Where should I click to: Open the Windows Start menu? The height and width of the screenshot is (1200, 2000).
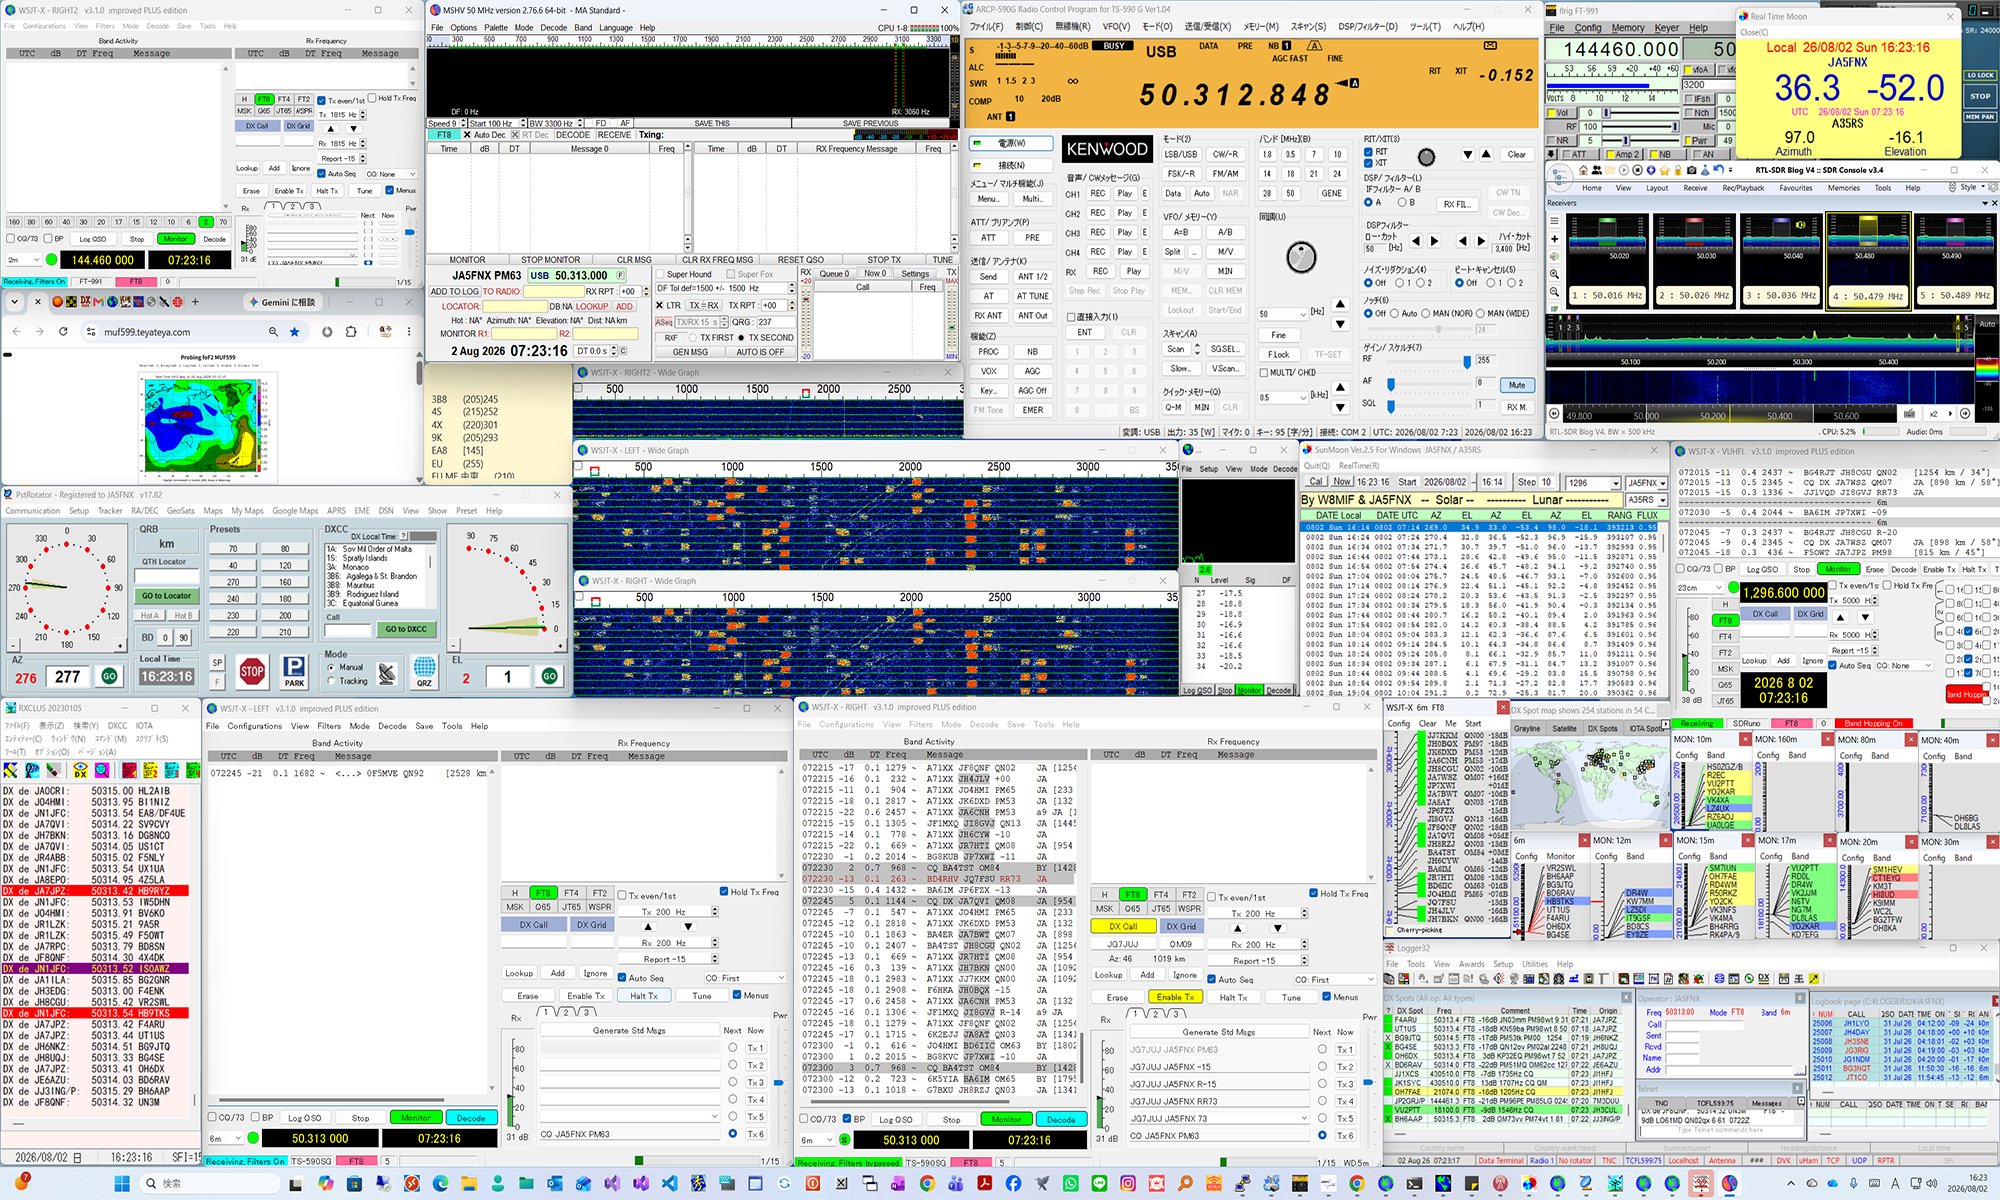(122, 1184)
